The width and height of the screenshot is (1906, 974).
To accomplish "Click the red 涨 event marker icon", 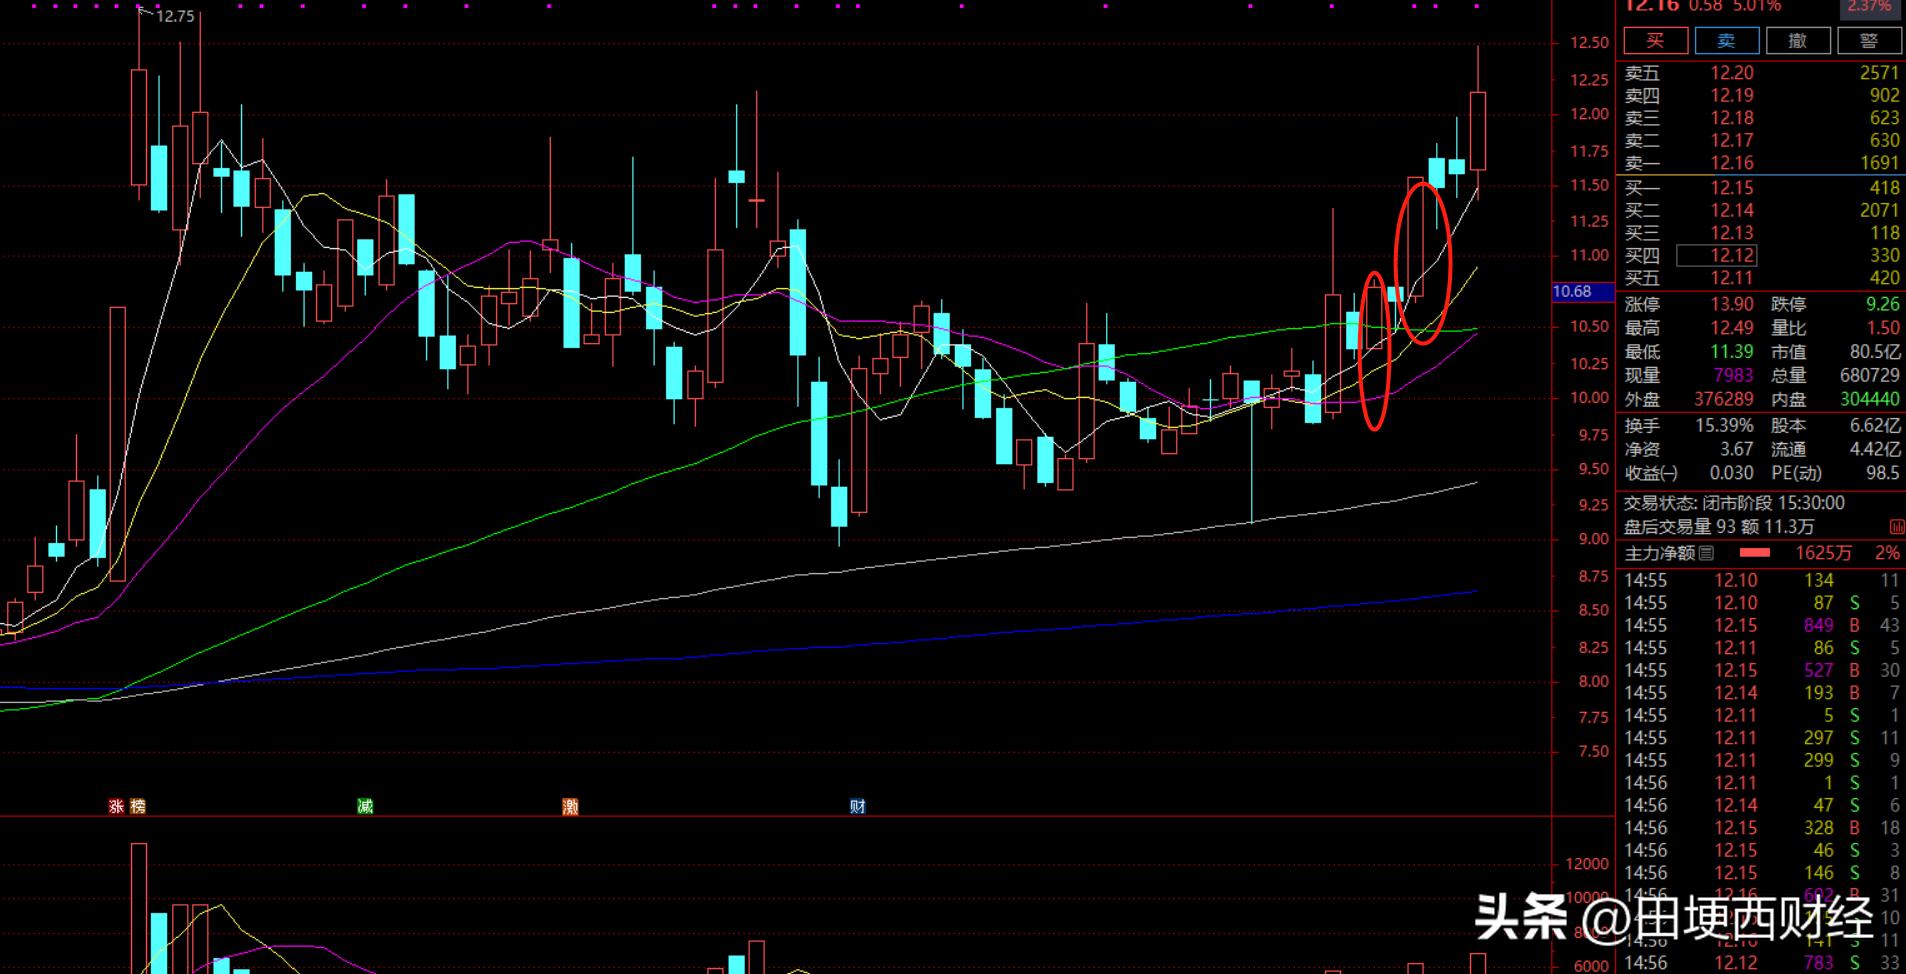I will pos(115,806).
